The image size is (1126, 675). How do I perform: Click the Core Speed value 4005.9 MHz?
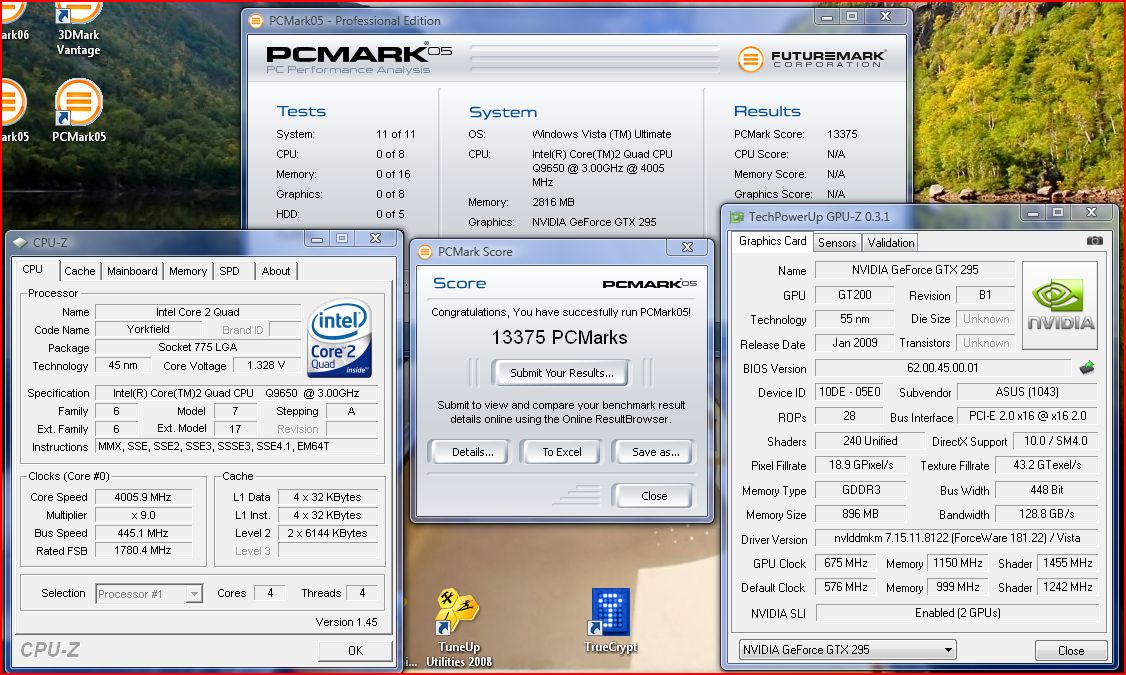[143, 497]
